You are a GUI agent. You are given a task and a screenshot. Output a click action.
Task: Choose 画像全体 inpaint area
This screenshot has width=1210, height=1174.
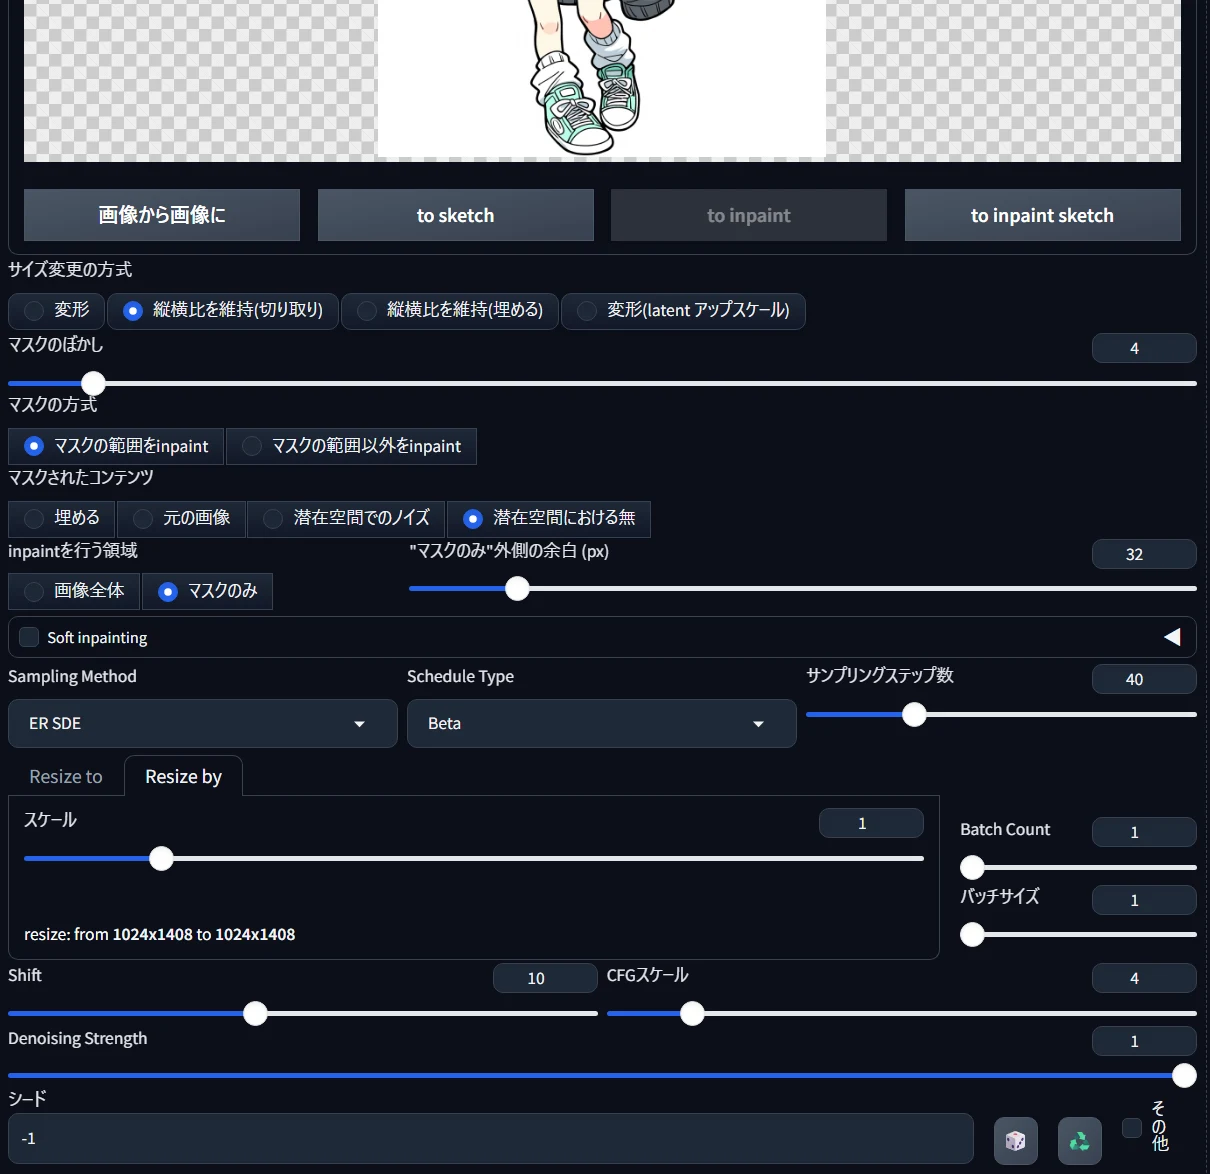coord(74,591)
